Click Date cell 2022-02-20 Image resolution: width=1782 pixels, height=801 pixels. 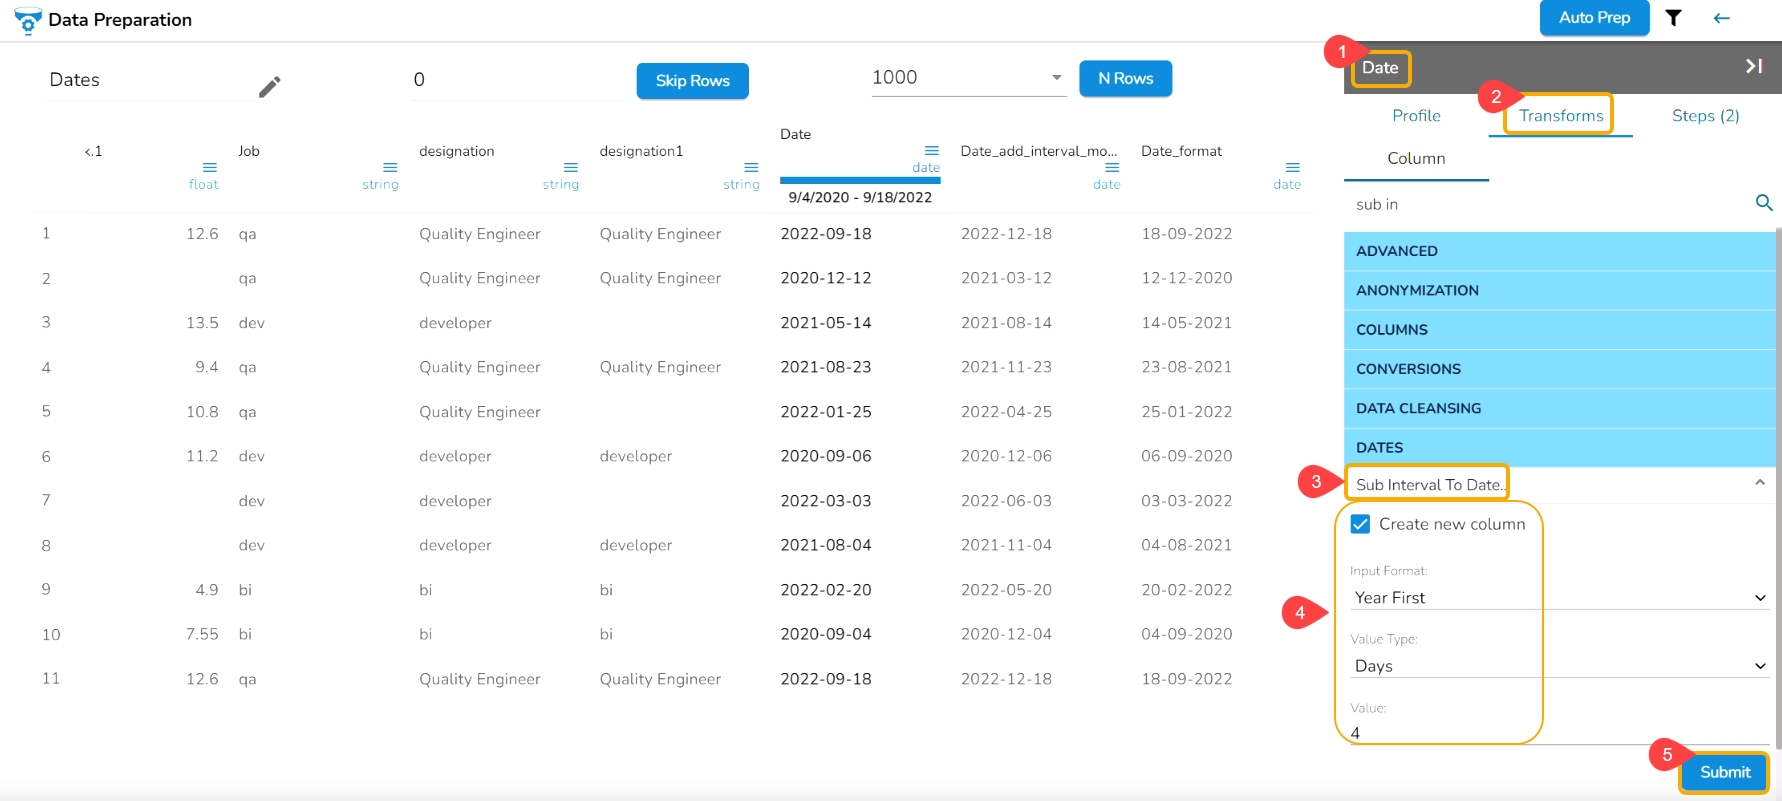click(x=826, y=590)
